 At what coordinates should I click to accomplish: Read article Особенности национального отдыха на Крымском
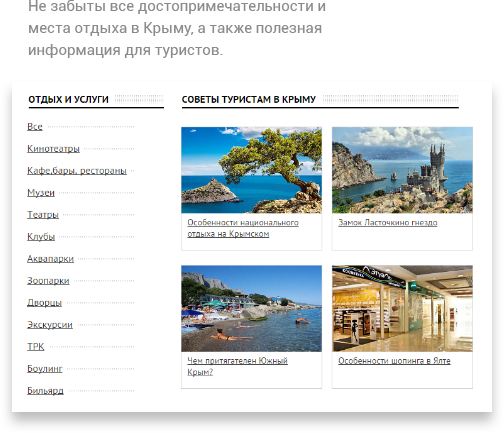[243, 228]
